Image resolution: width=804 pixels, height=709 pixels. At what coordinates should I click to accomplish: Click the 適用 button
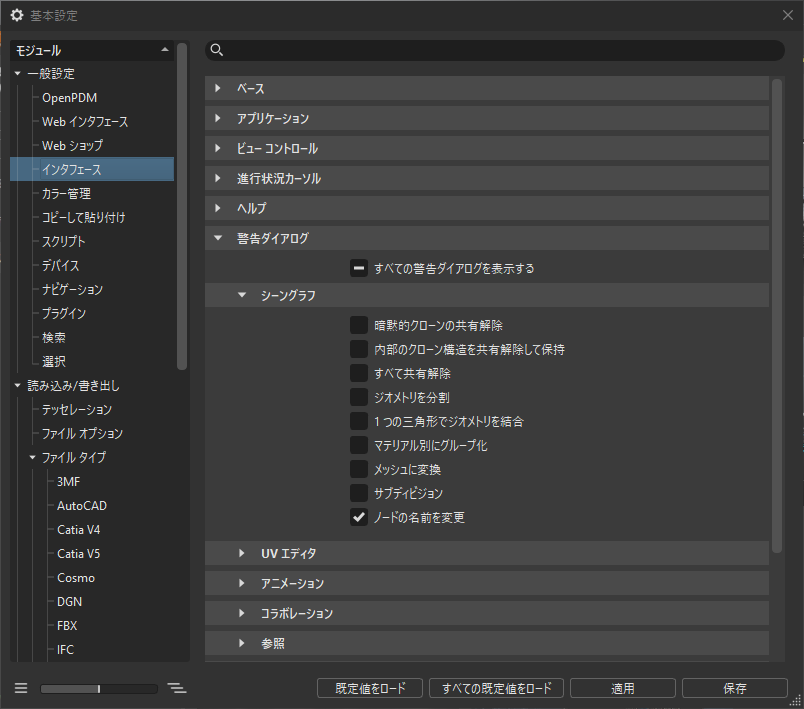(622, 687)
